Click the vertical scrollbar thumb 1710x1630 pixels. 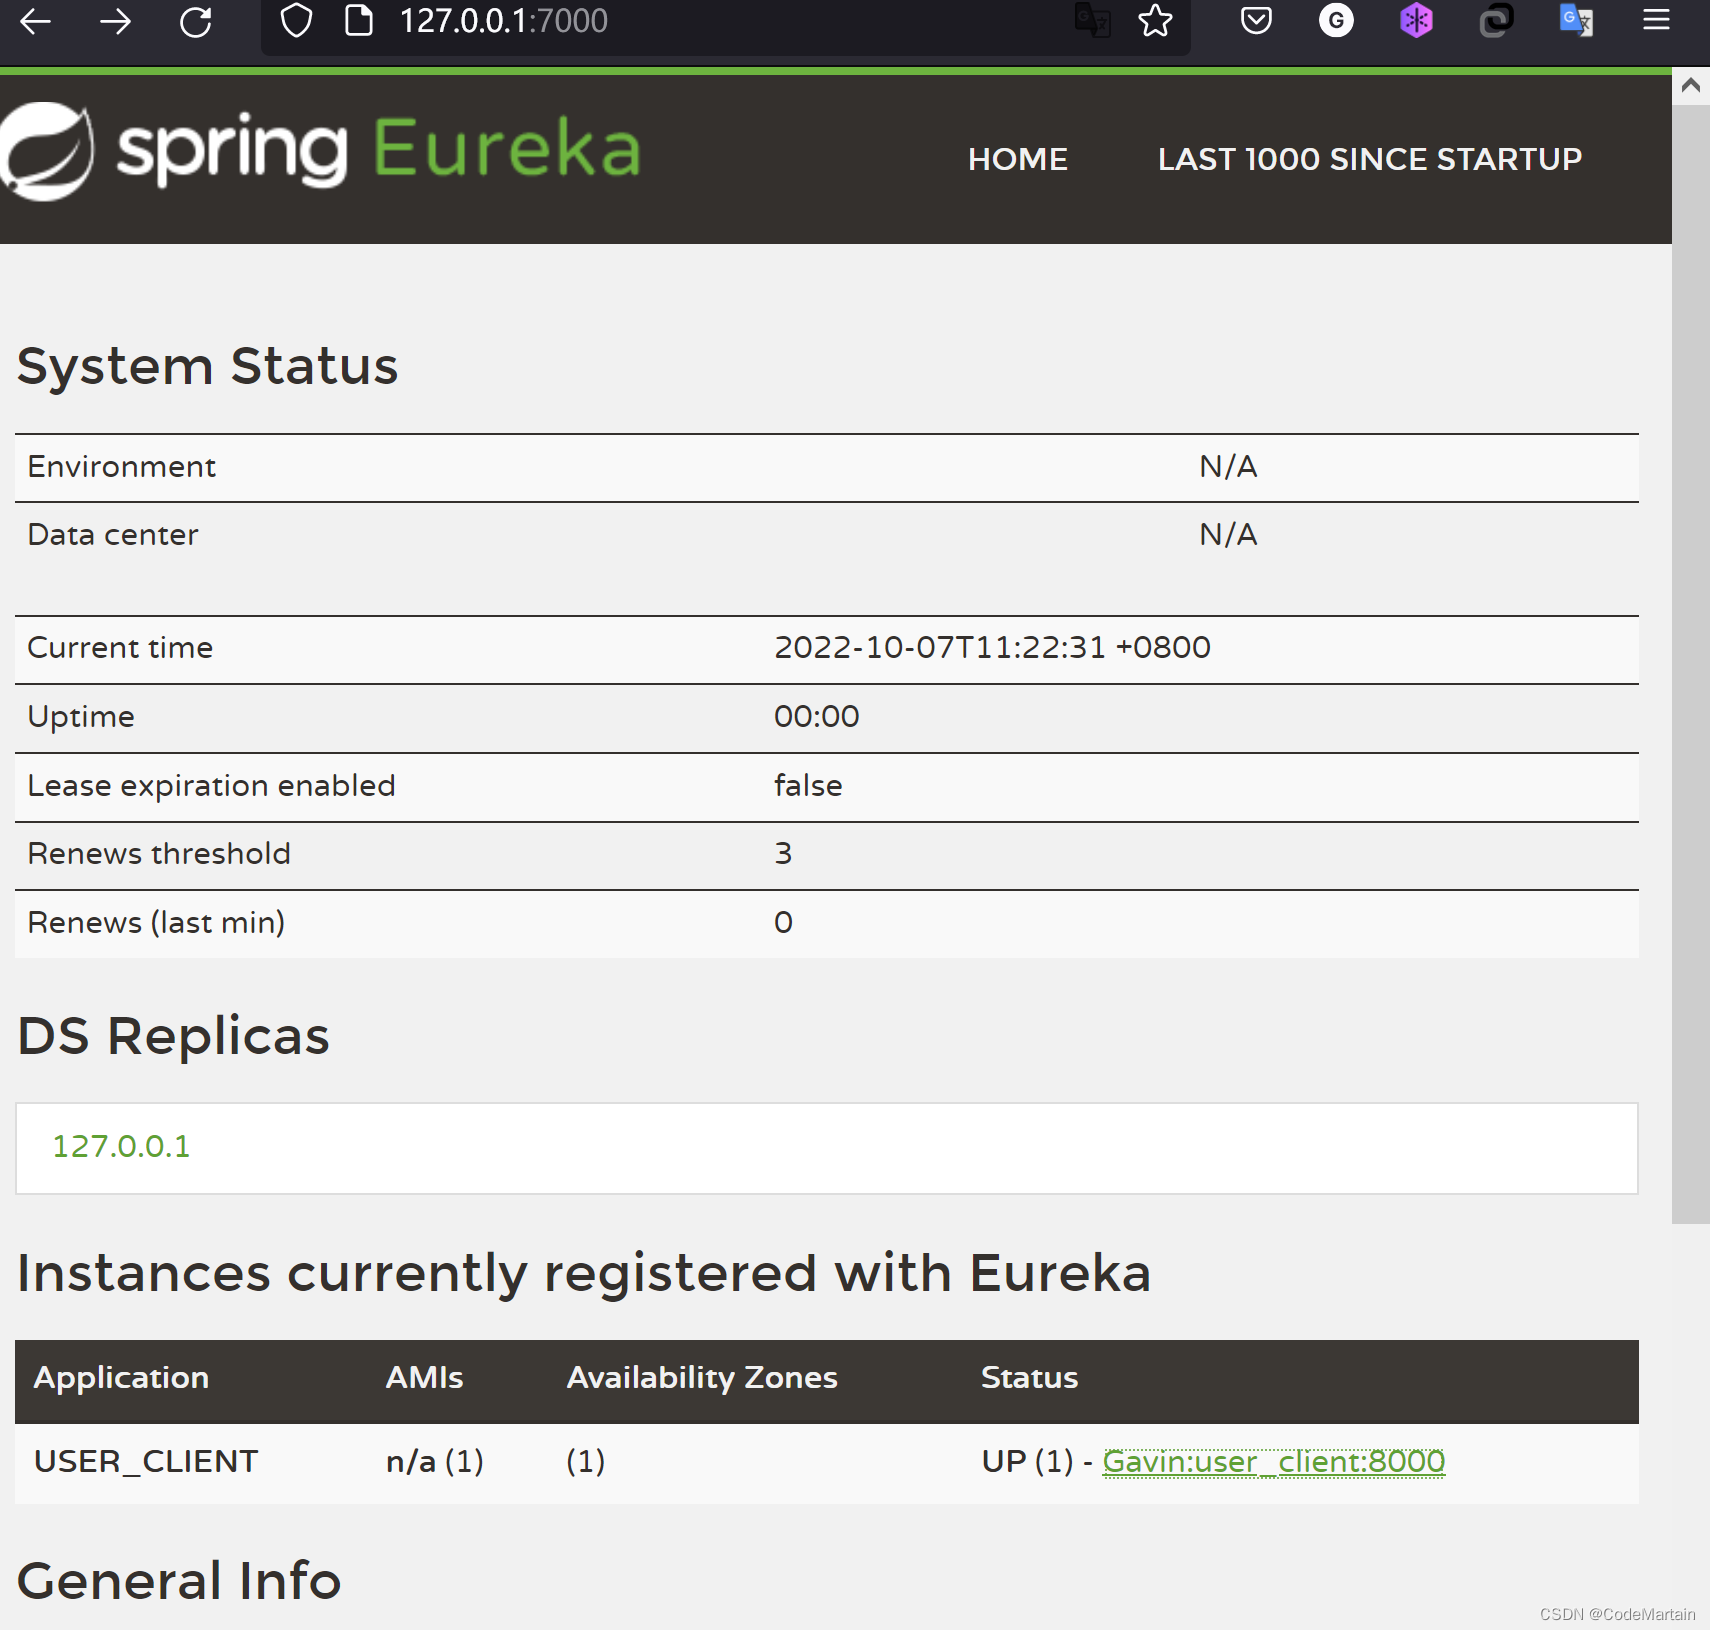[x=1691, y=663]
